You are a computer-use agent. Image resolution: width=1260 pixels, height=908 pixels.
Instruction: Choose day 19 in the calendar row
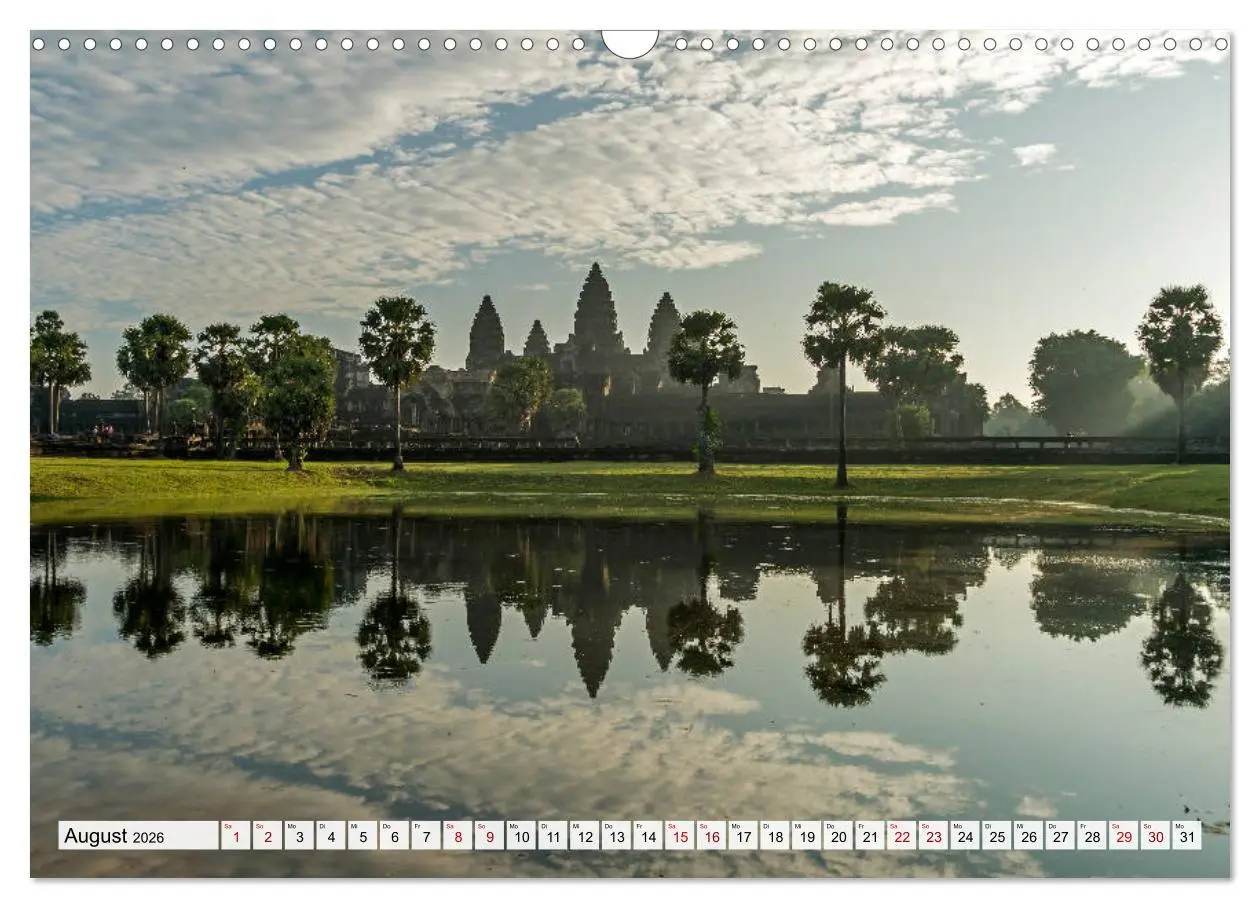806,836
